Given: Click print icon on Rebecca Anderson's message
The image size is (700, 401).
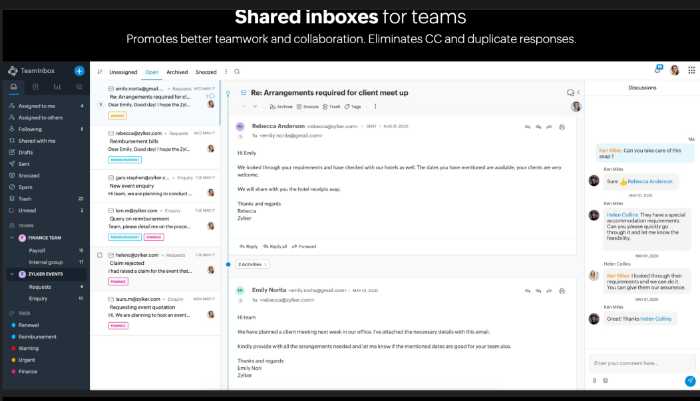Looking at the screenshot, I should click(x=562, y=127).
